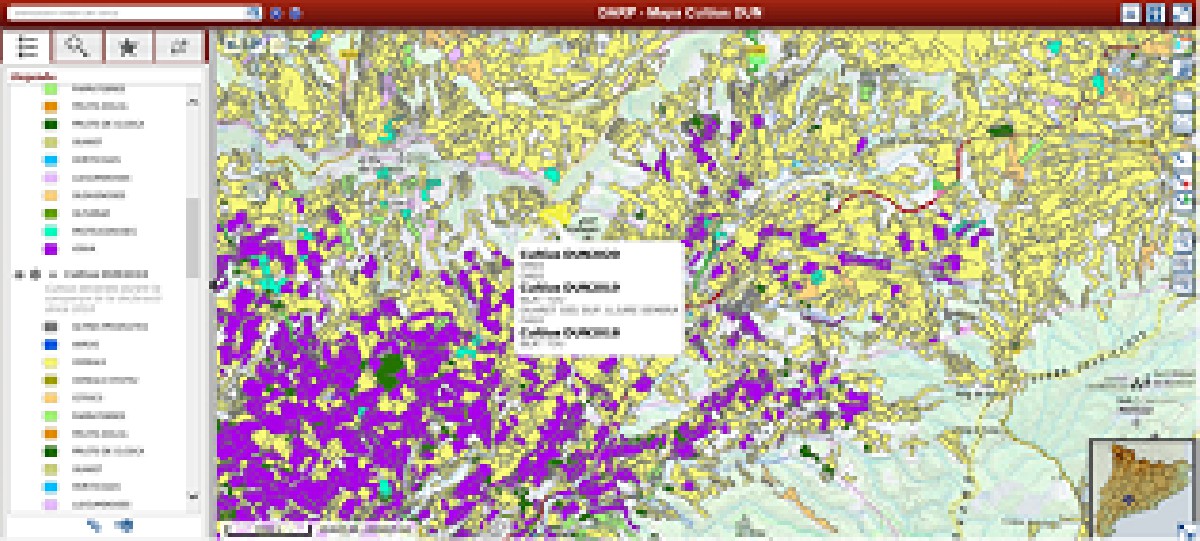Screen dimensions: 1200x541
Task: Click the purple swatch in the upper legend
Action: pos(51,248)
